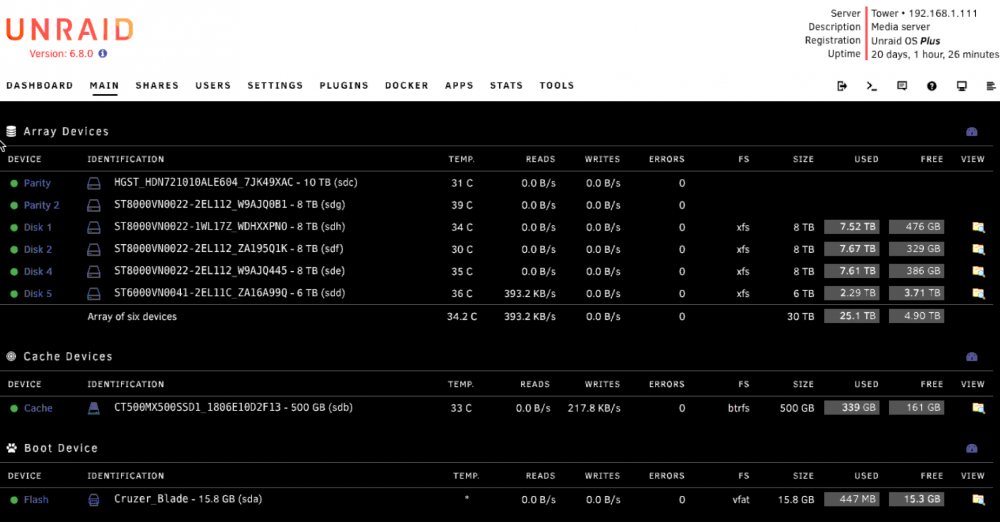
Task: Browse Disk 5 via its view folder icon
Action: pyautogui.click(x=978, y=294)
